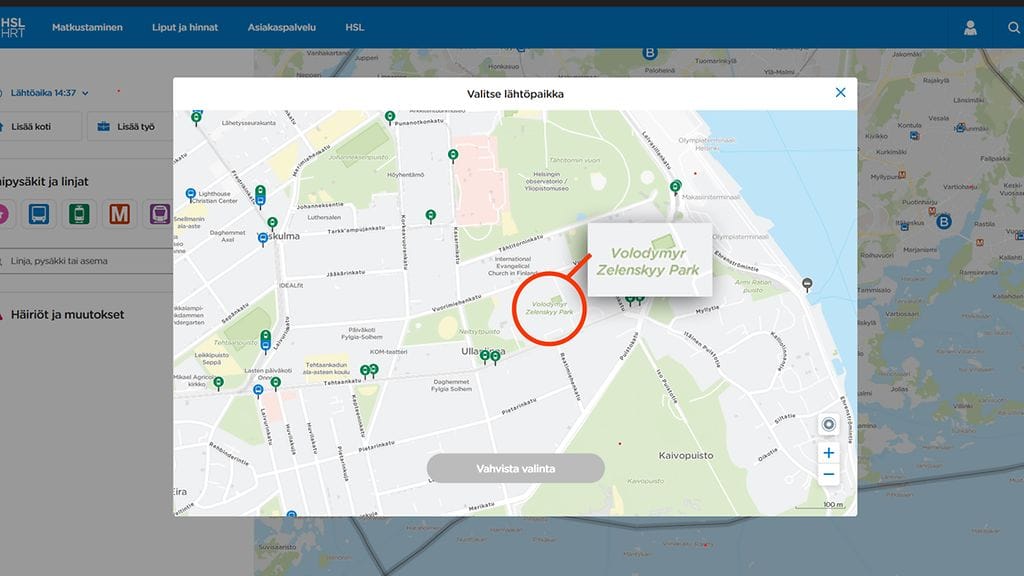Select the orange metro M icon
Viewport: 1024px width, 576px height.
pyautogui.click(x=119, y=213)
